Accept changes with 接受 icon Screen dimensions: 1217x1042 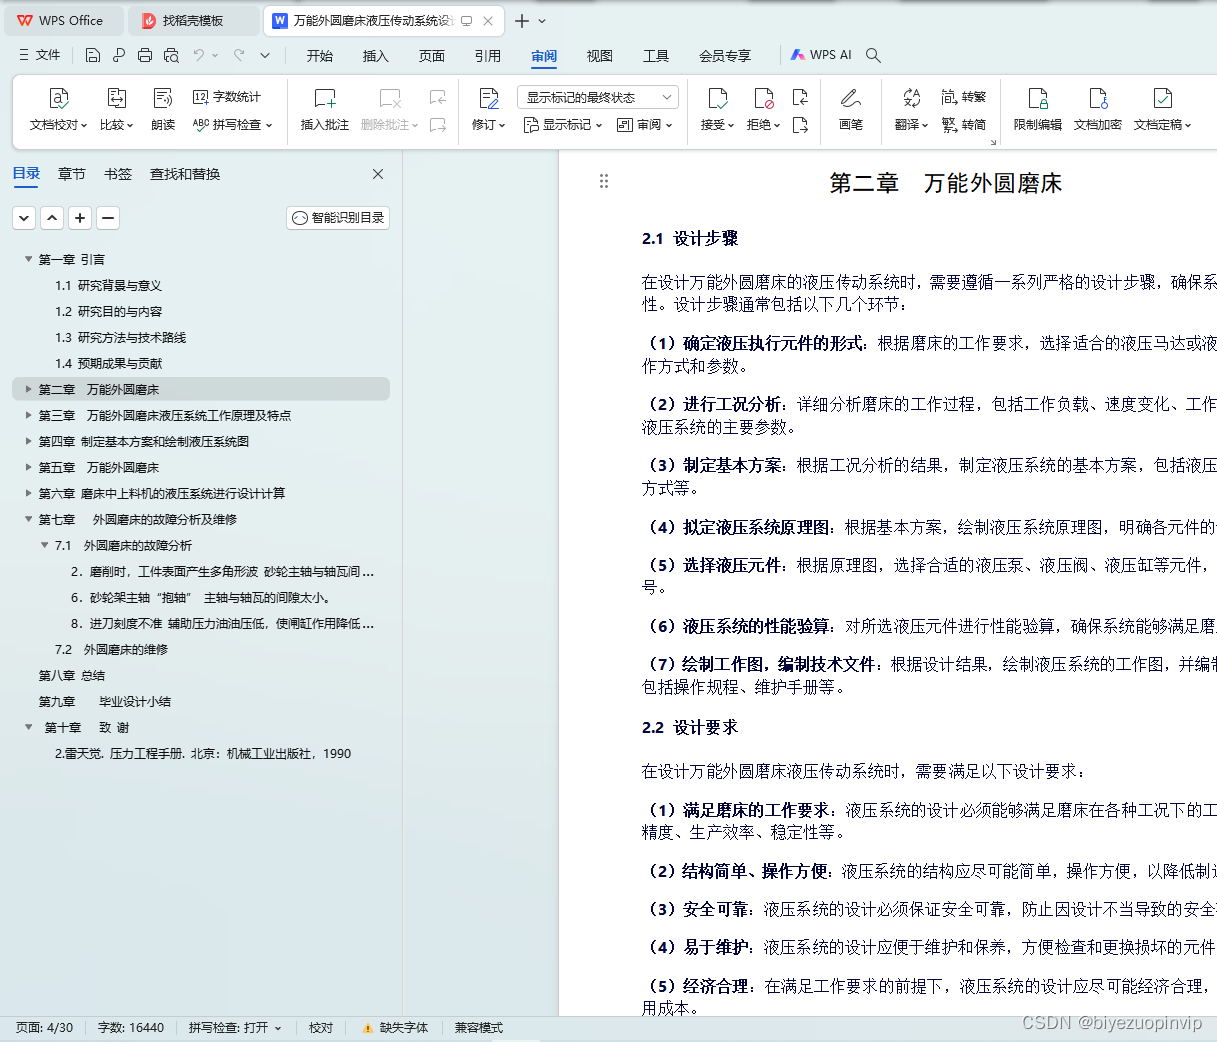point(717,98)
